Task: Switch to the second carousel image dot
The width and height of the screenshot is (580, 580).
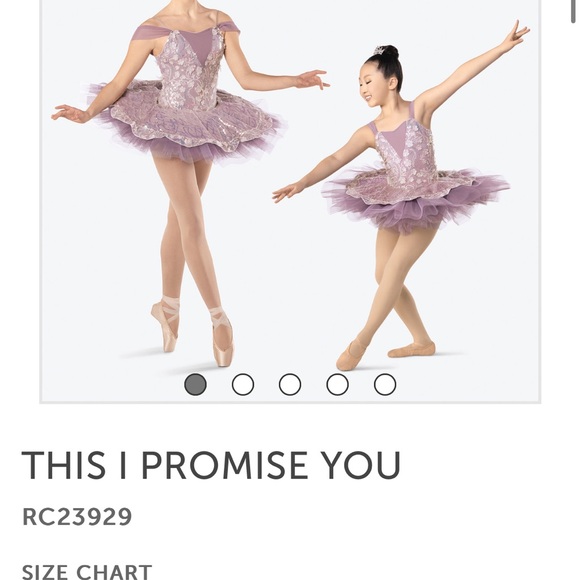Action: pos(243,384)
